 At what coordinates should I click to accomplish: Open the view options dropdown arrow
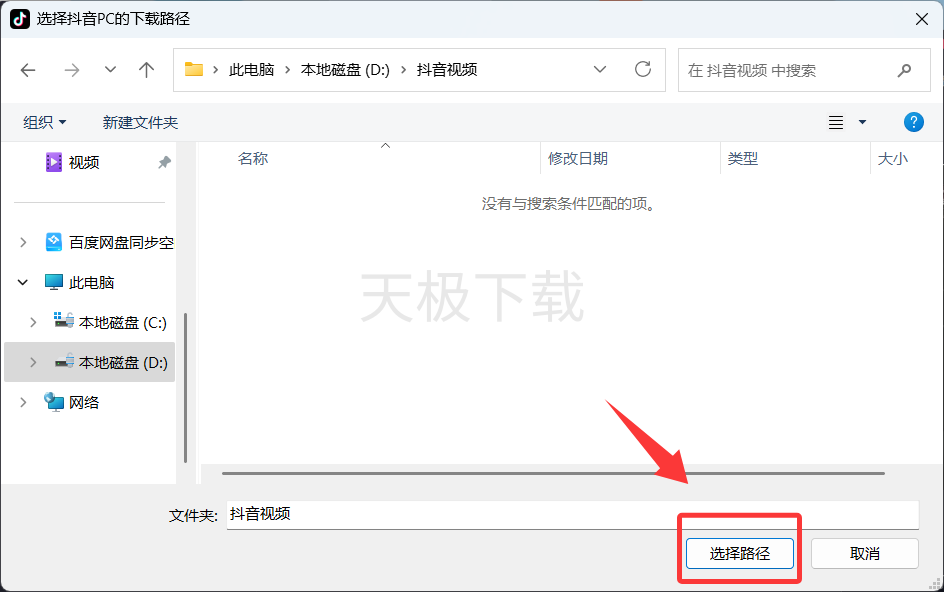[x=862, y=122]
